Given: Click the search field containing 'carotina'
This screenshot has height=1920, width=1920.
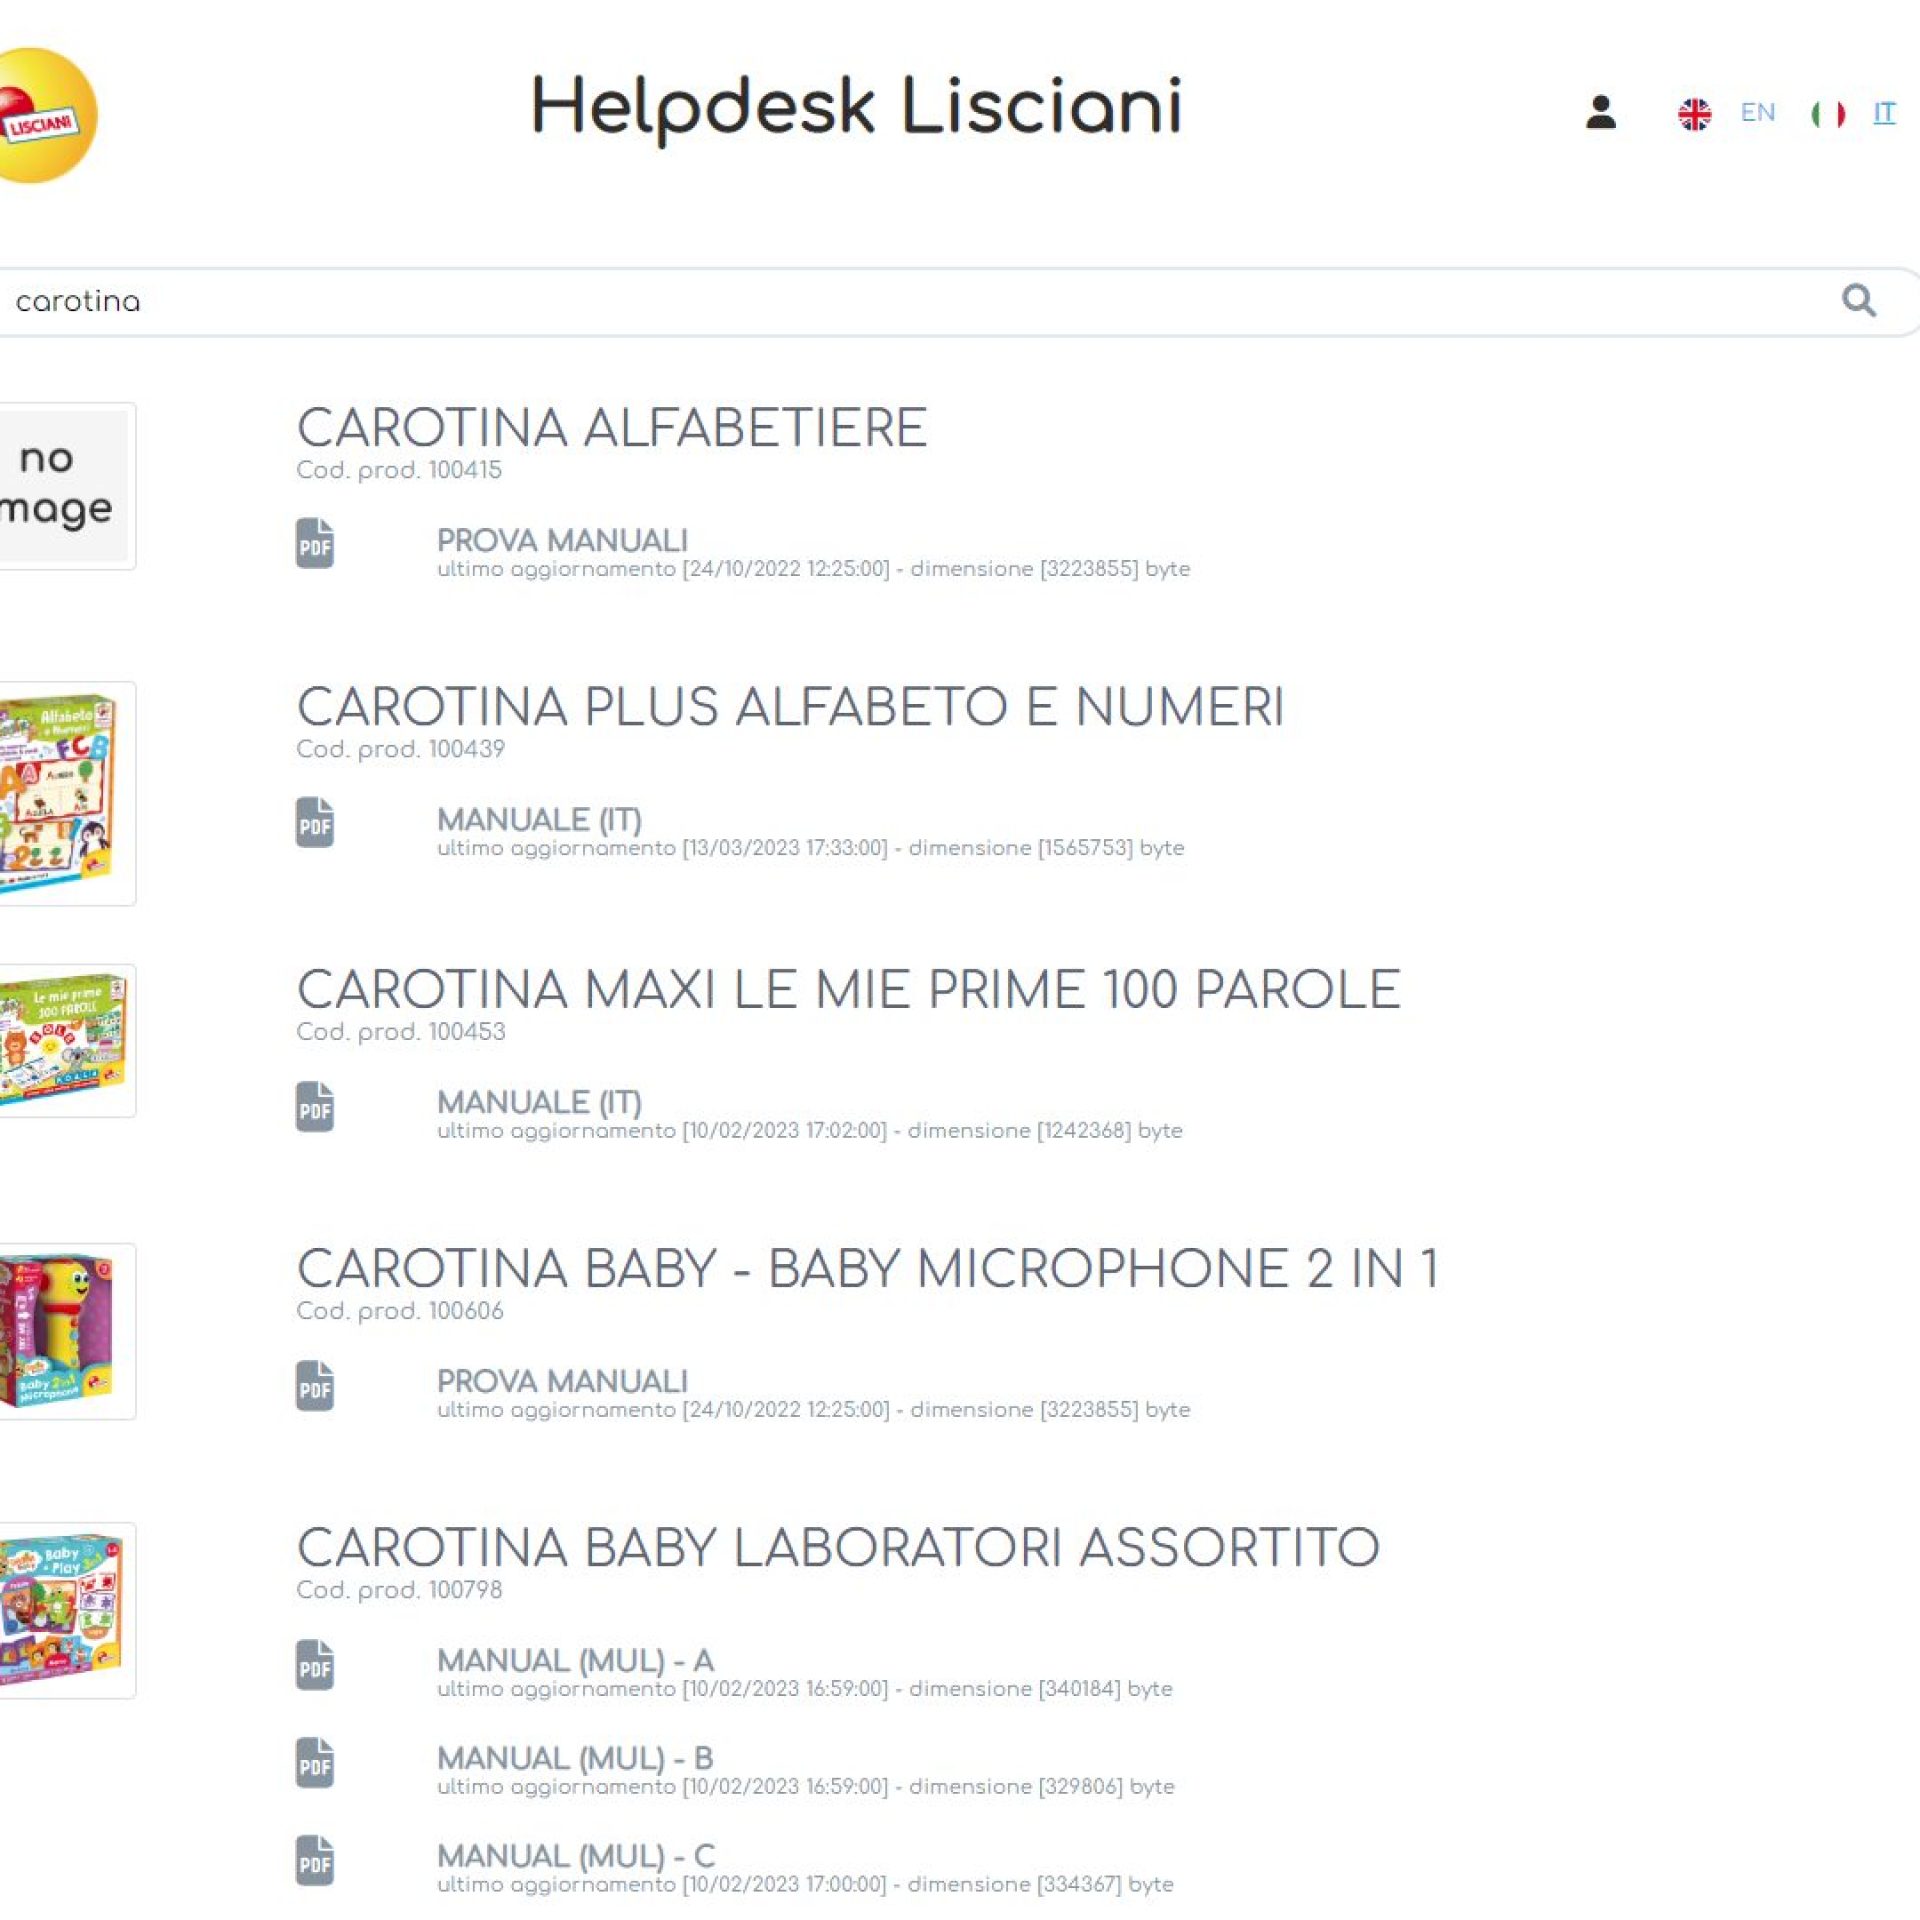Looking at the screenshot, I should (x=900, y=301).
